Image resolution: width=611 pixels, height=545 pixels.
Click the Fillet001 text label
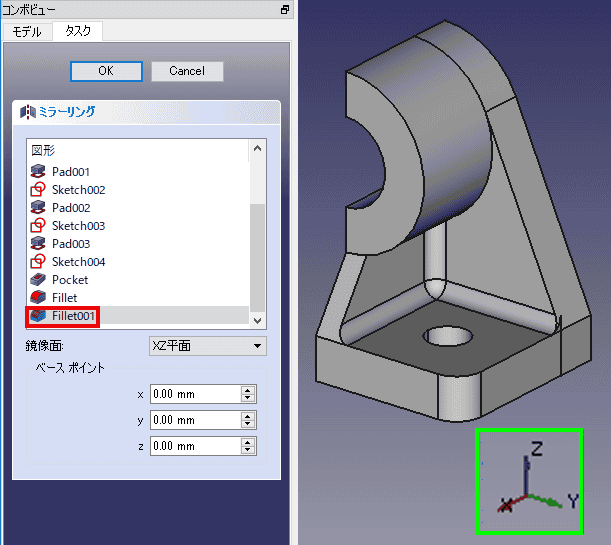pos(73,316)
